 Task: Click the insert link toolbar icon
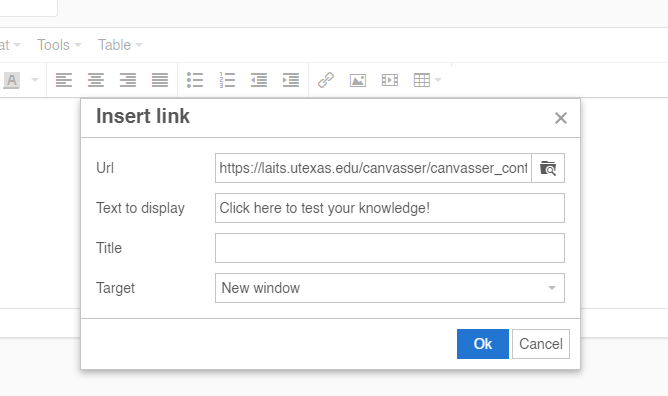pyautogui.click(x=326, y=80)
